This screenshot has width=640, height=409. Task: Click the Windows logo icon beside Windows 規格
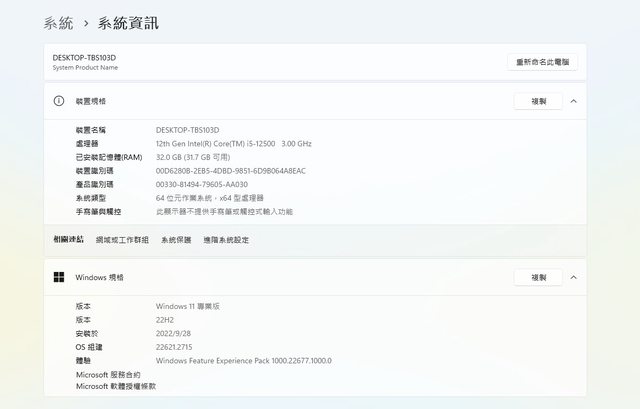click(59, 277)
